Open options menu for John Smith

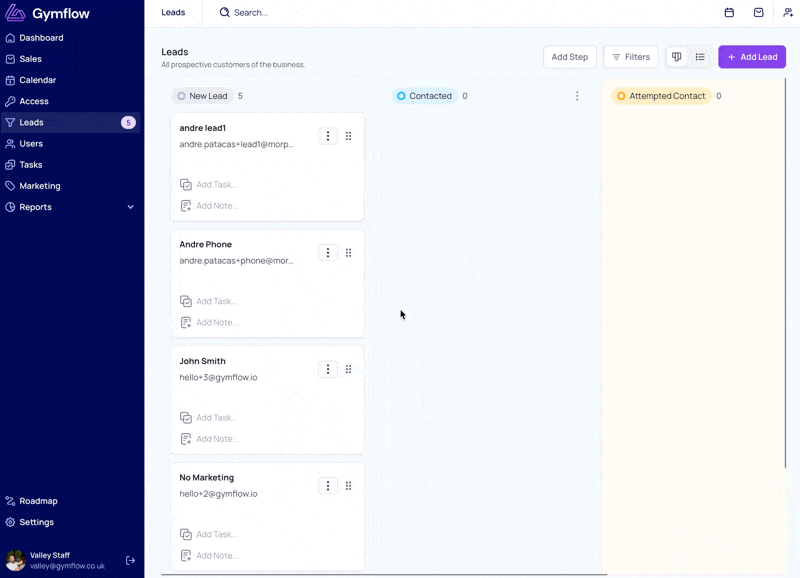point(328,369)
